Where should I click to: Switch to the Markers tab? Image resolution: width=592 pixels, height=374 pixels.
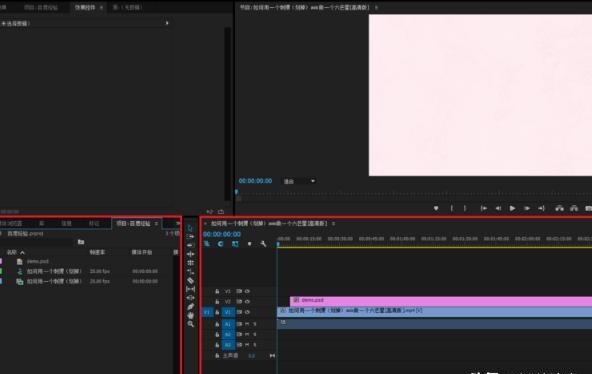coord(94,224)
